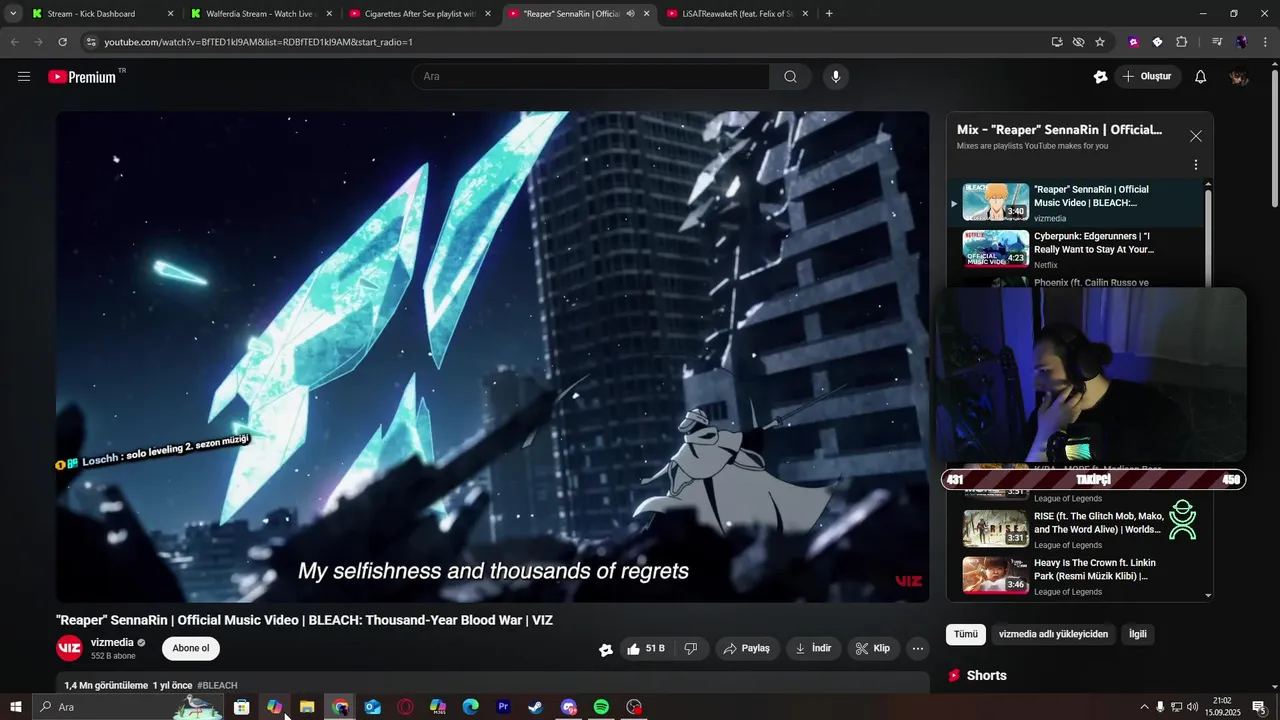Start voice search with microphone icon
Image resolution: width=1280 pixels, height=720 pixels.
tap(836, 76)
